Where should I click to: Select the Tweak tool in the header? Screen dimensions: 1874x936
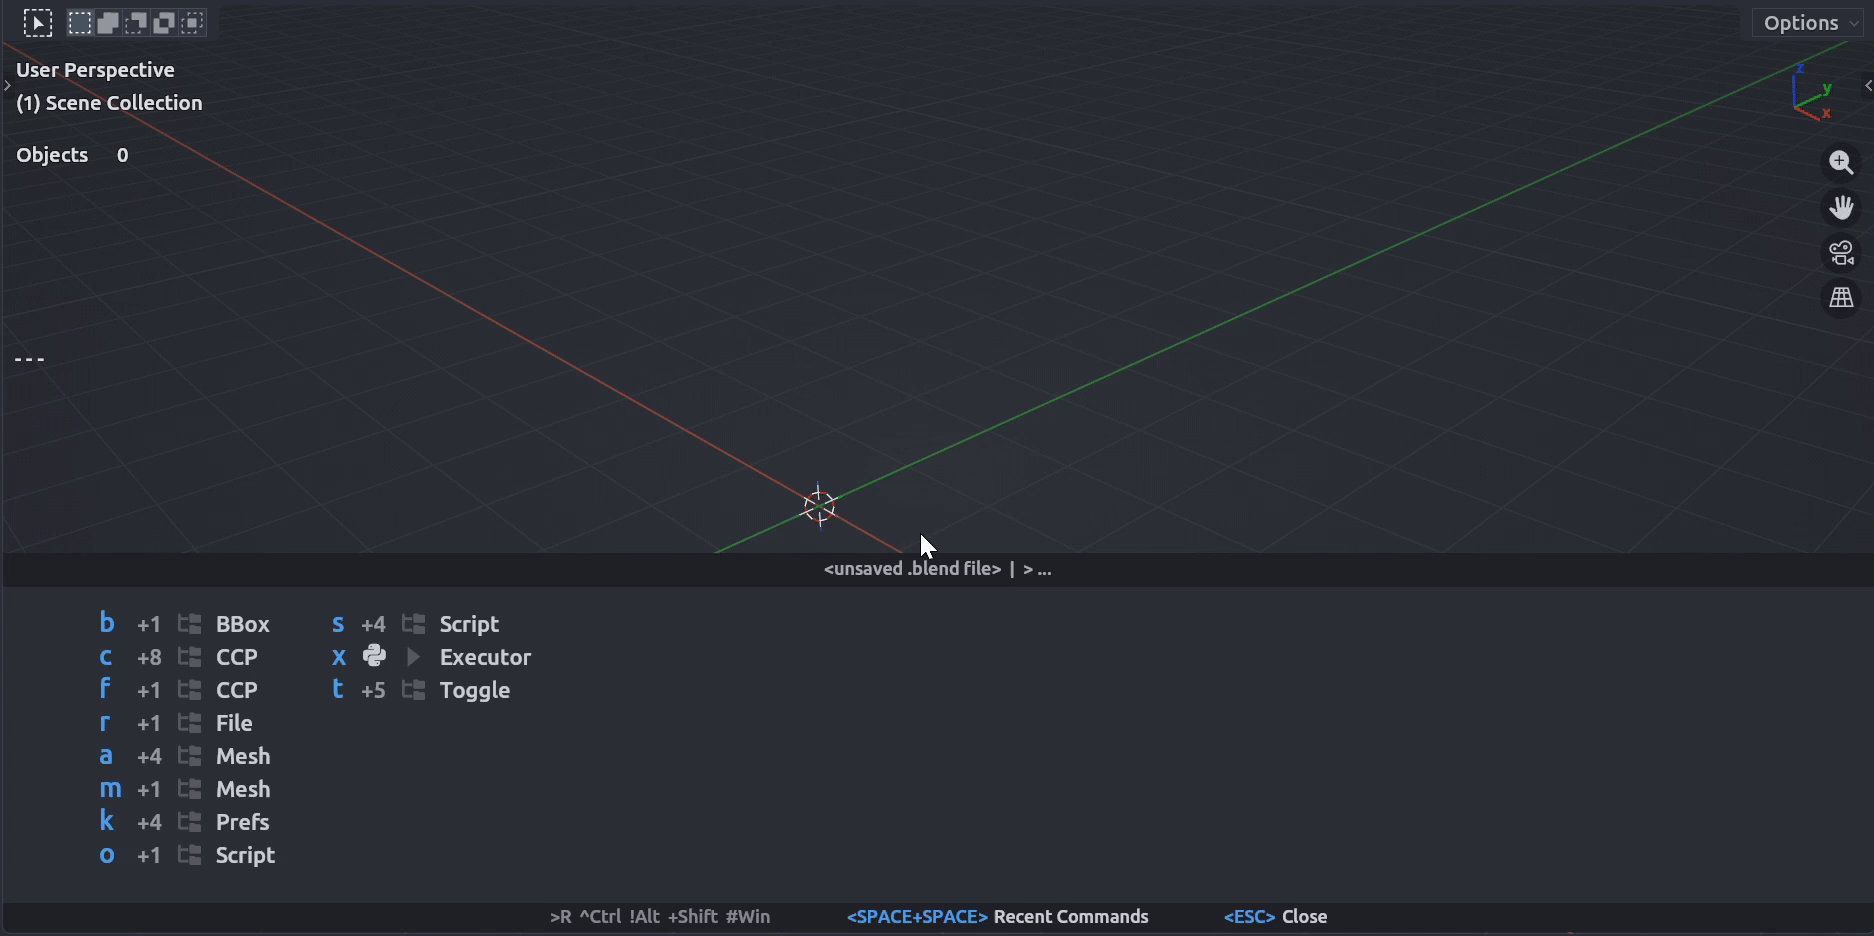[38, 22]
